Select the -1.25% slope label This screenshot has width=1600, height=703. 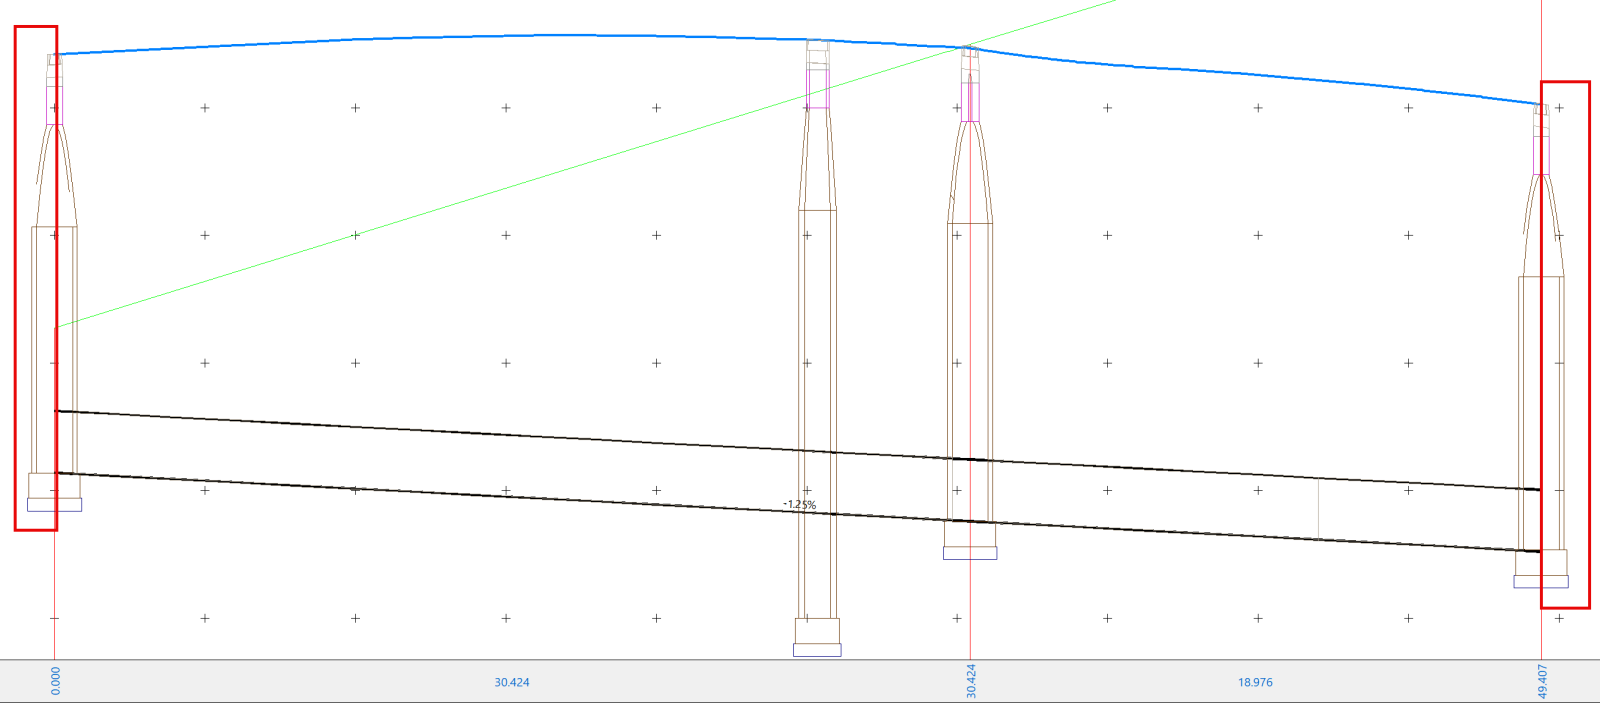tap(799, 505)
